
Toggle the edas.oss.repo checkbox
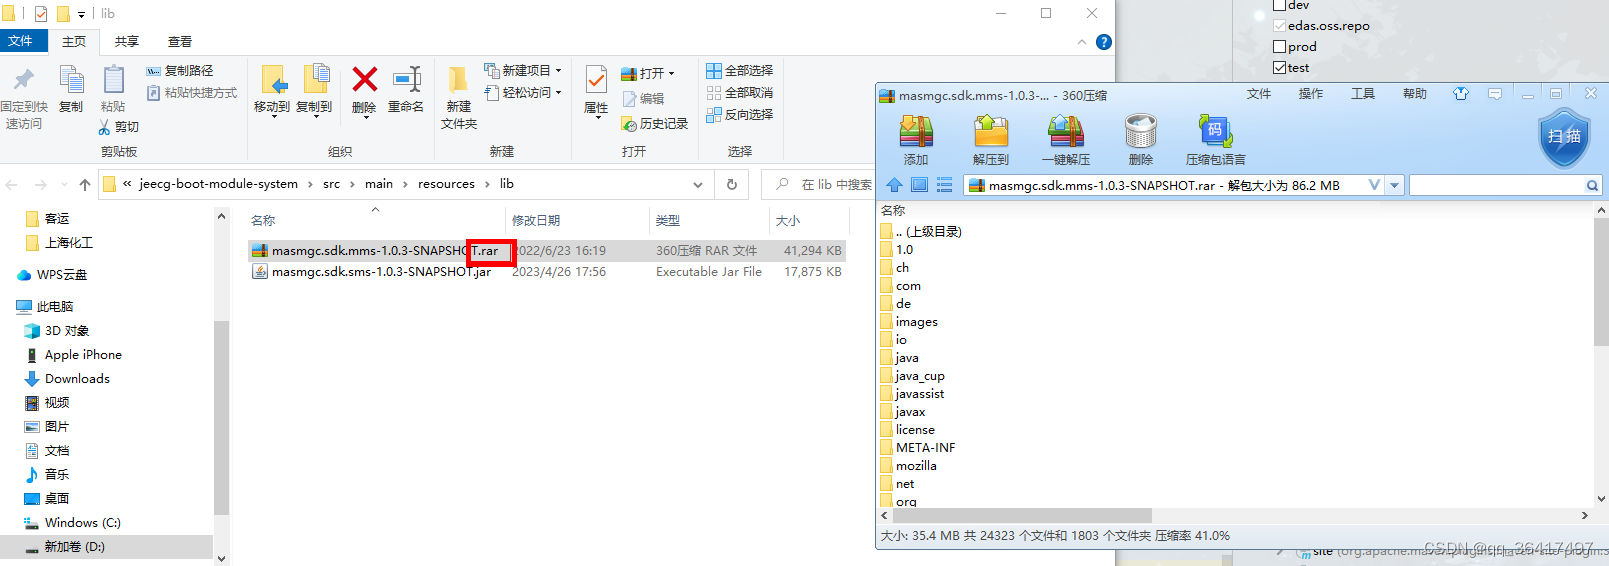click(x=1279, y=26)
